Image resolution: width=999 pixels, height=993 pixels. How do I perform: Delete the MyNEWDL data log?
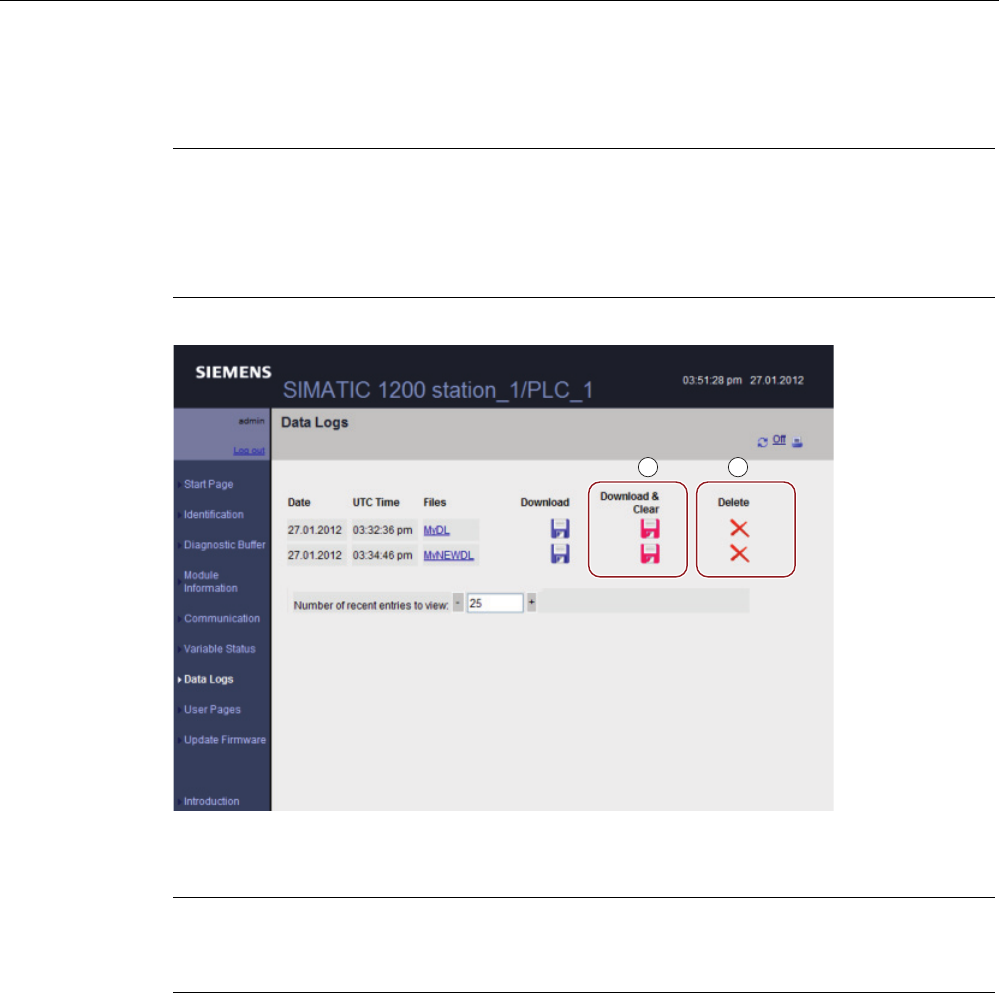739,554
